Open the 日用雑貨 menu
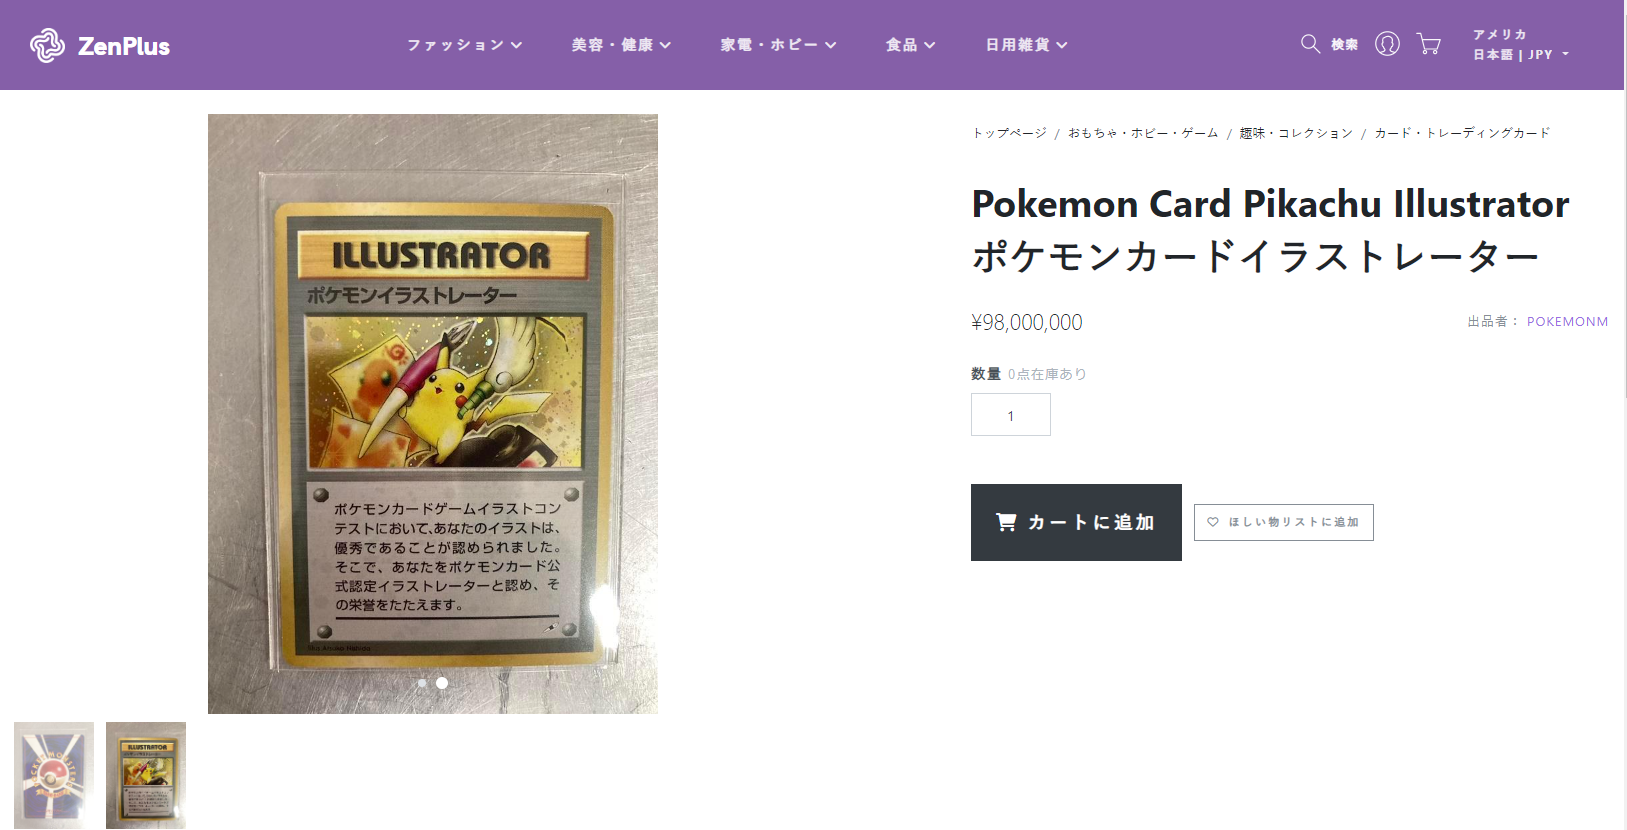 click(x=1026, y=45)
